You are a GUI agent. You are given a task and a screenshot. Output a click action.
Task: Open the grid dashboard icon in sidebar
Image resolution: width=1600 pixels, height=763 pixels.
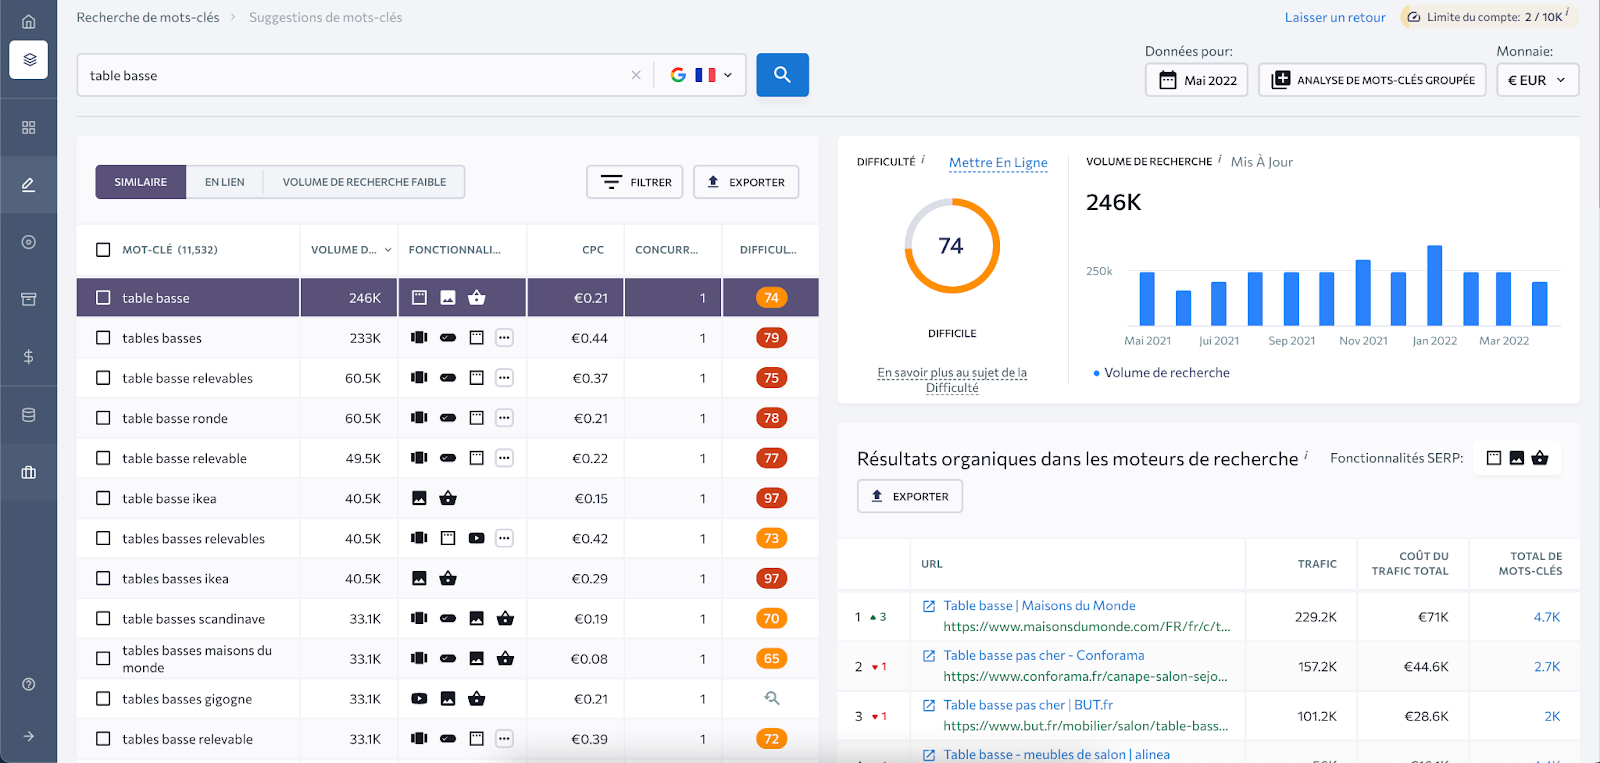click(28, 128)
